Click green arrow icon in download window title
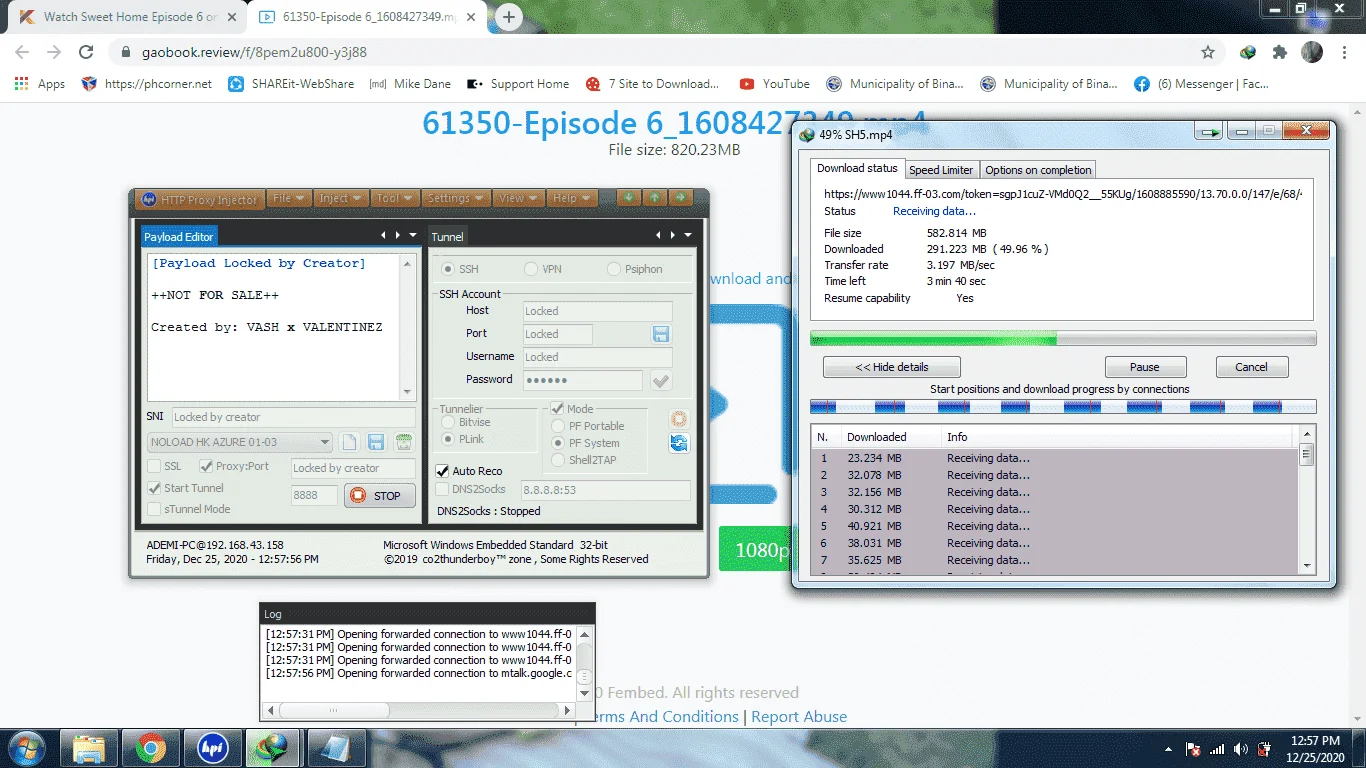This screenshot has width=1366, height=768. click(1211, 132)
